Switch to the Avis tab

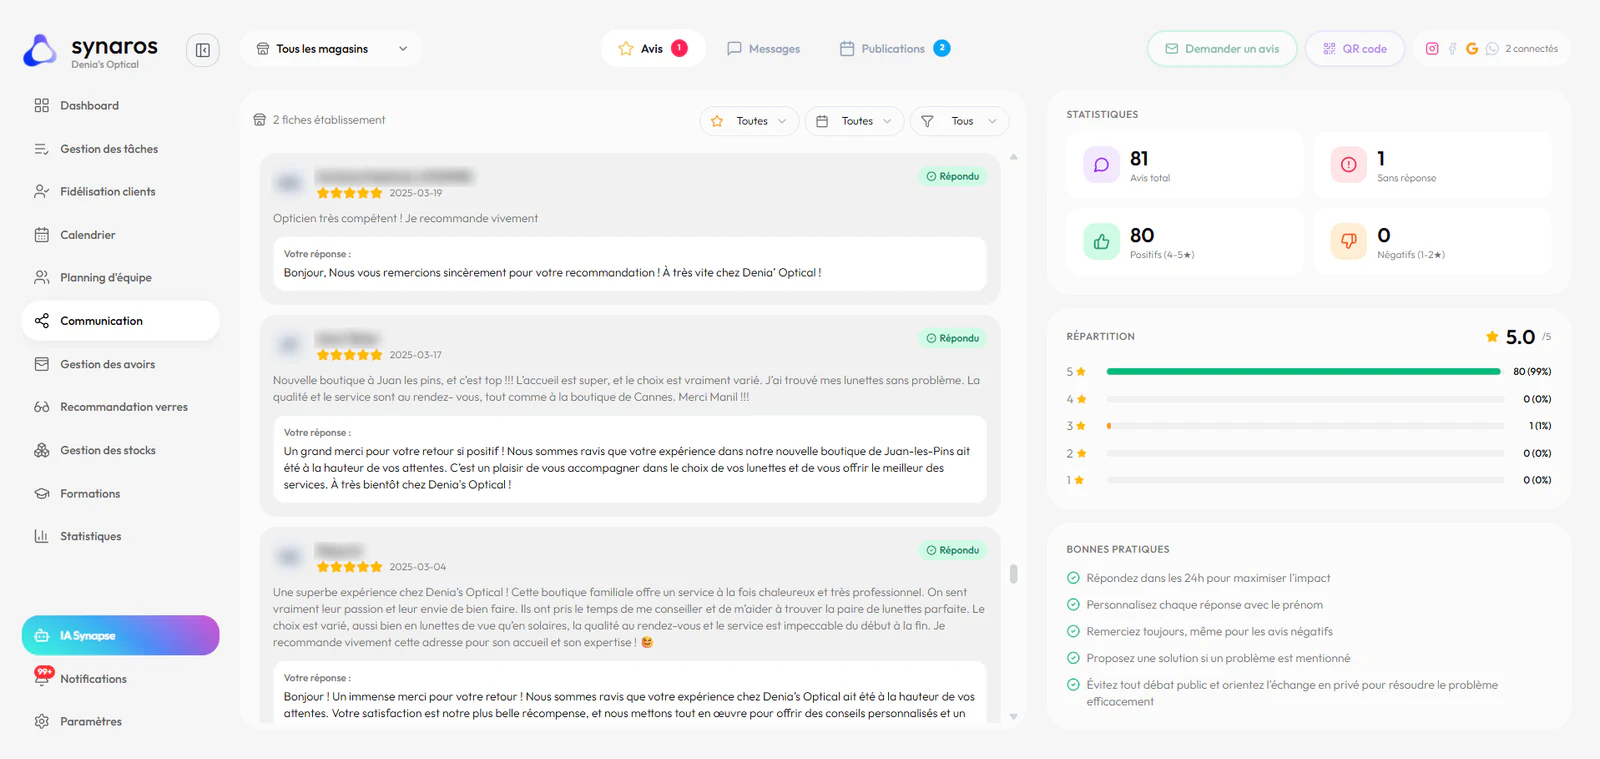coord(653,48)
